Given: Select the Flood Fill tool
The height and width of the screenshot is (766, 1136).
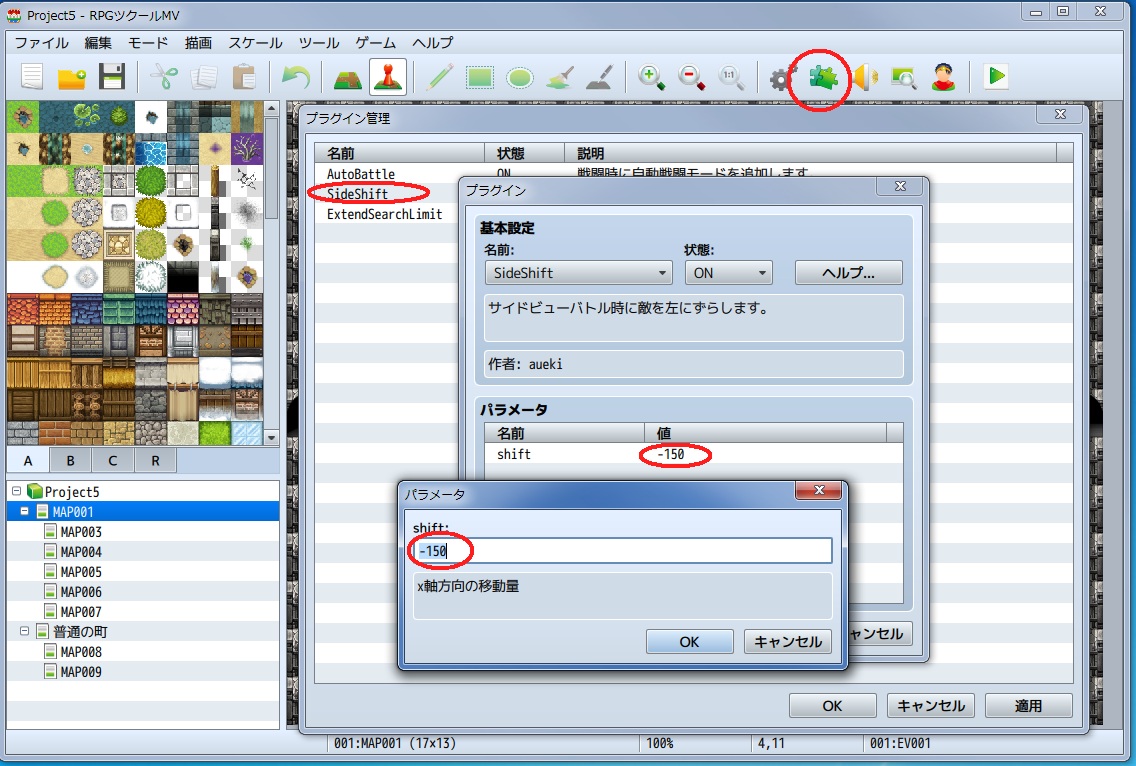Looking at the screenshot, I should click(x=559, y=77).
